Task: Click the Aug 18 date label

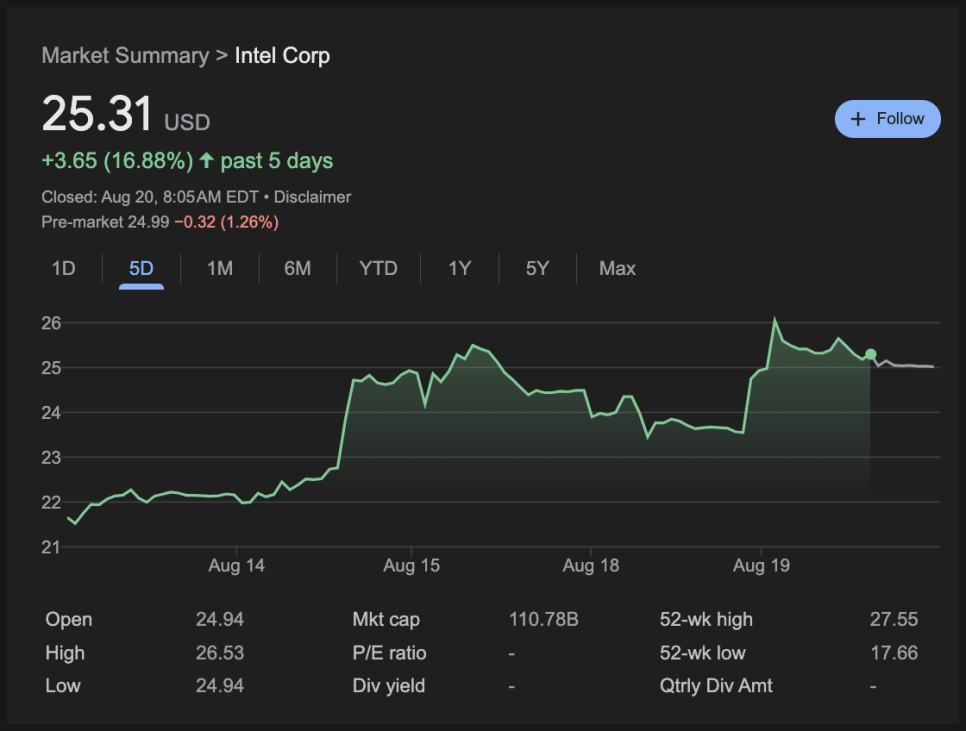Action: [x=591, y=565]
